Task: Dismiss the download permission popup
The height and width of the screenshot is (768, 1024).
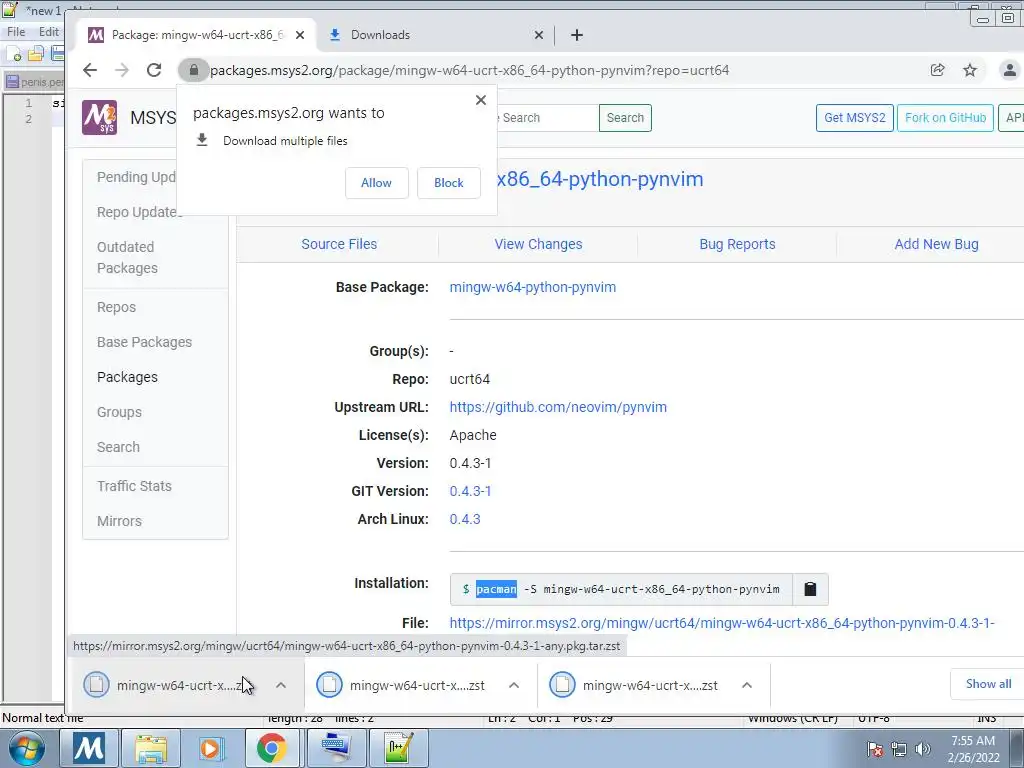Action: (481, 100)
